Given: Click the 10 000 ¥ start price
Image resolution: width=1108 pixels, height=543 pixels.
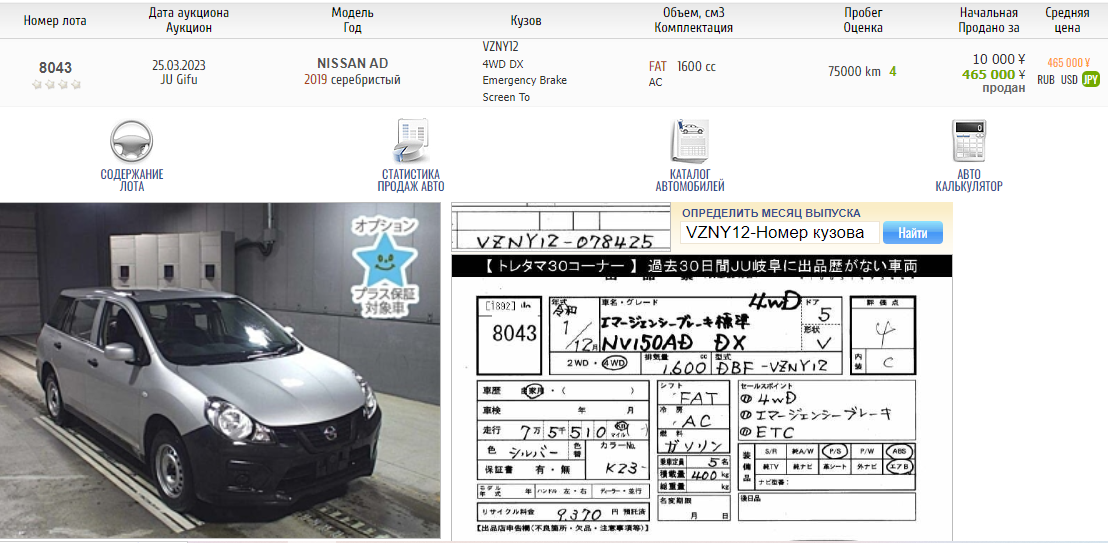Looking at the screenshot, I should pos(999,59).
